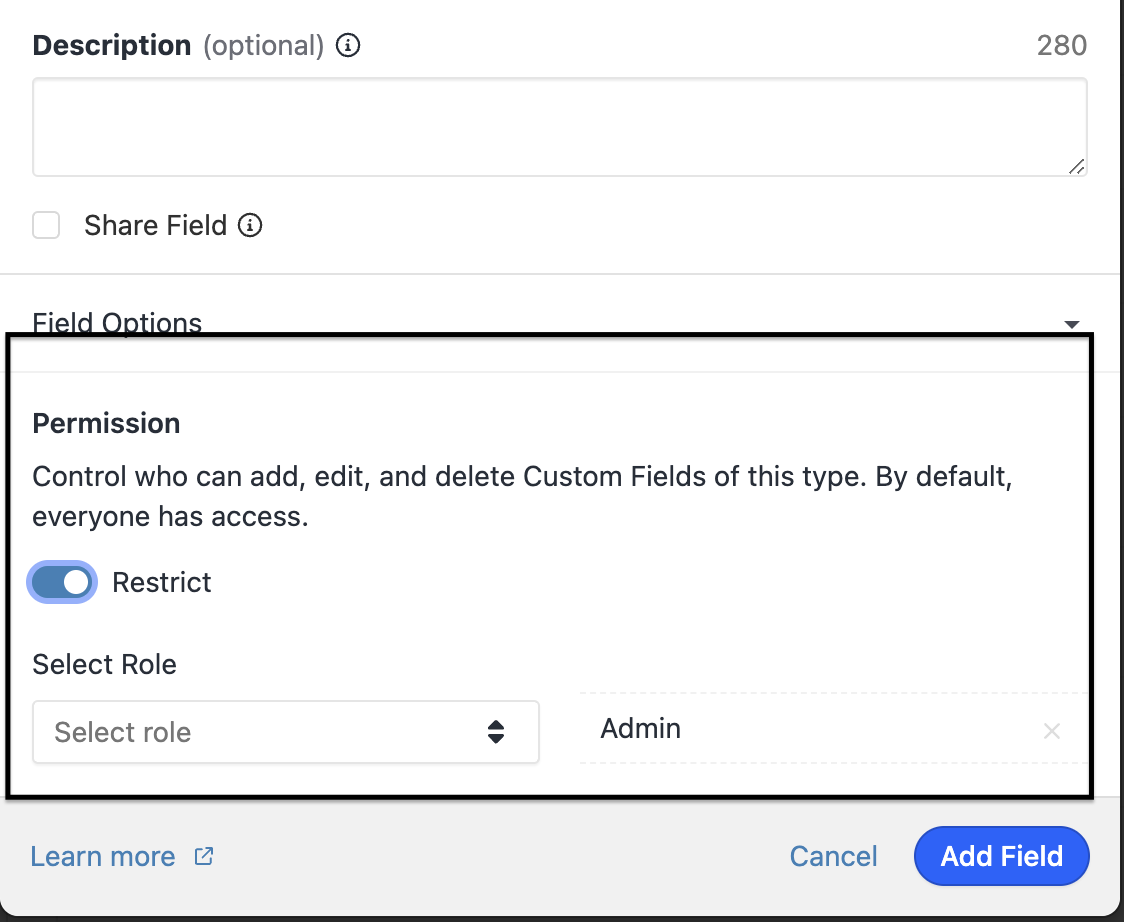
Task: Focus the Description text area
Action: tap(559, 128)
